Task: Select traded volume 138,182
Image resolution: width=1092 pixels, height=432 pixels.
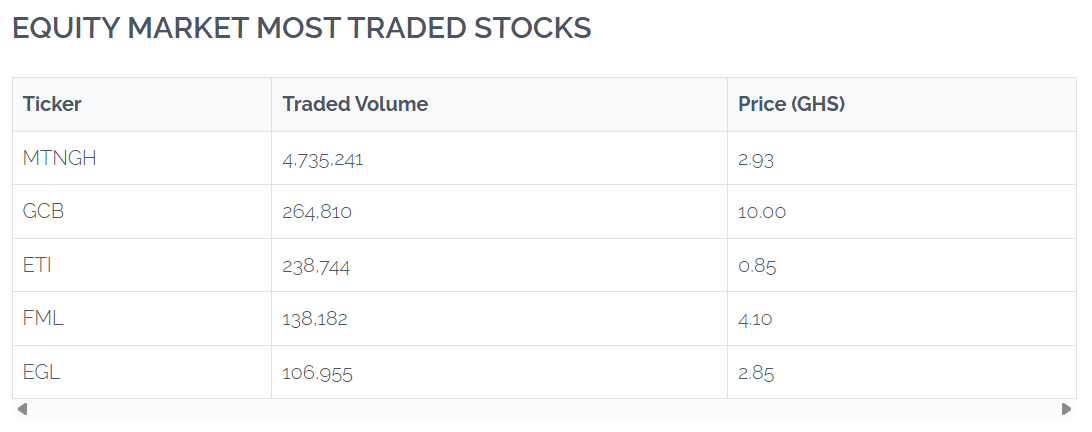Action: pyautogui.click(x=315, y=319)
